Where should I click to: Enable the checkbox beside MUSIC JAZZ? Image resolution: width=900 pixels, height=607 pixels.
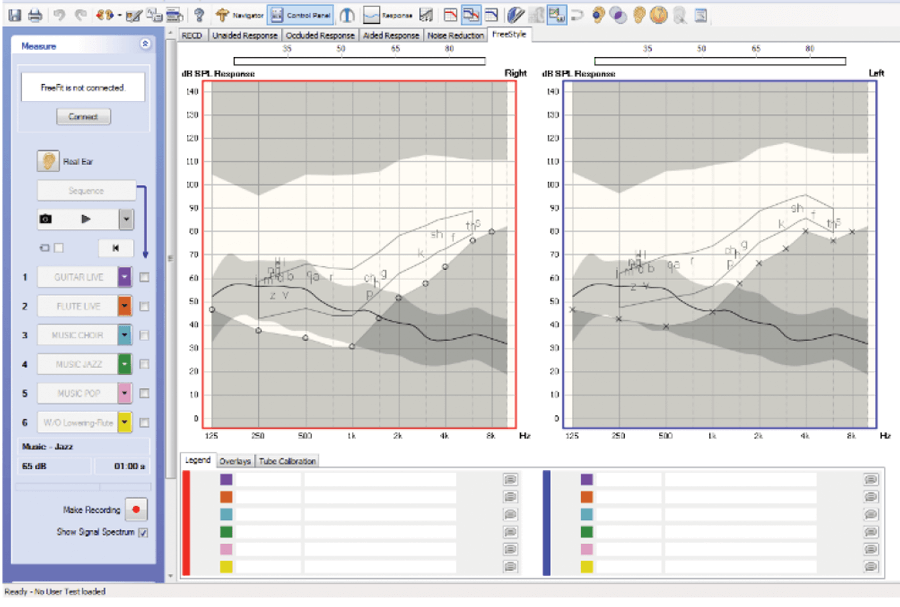tap(146, 364)
